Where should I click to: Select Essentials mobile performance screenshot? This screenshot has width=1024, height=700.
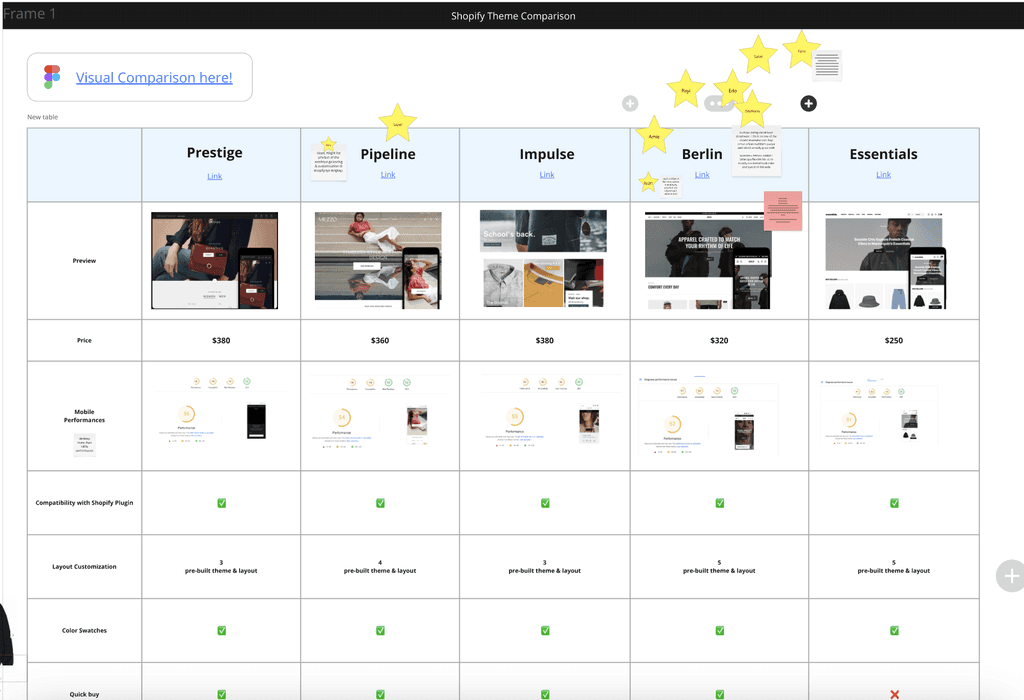point(879,411)
